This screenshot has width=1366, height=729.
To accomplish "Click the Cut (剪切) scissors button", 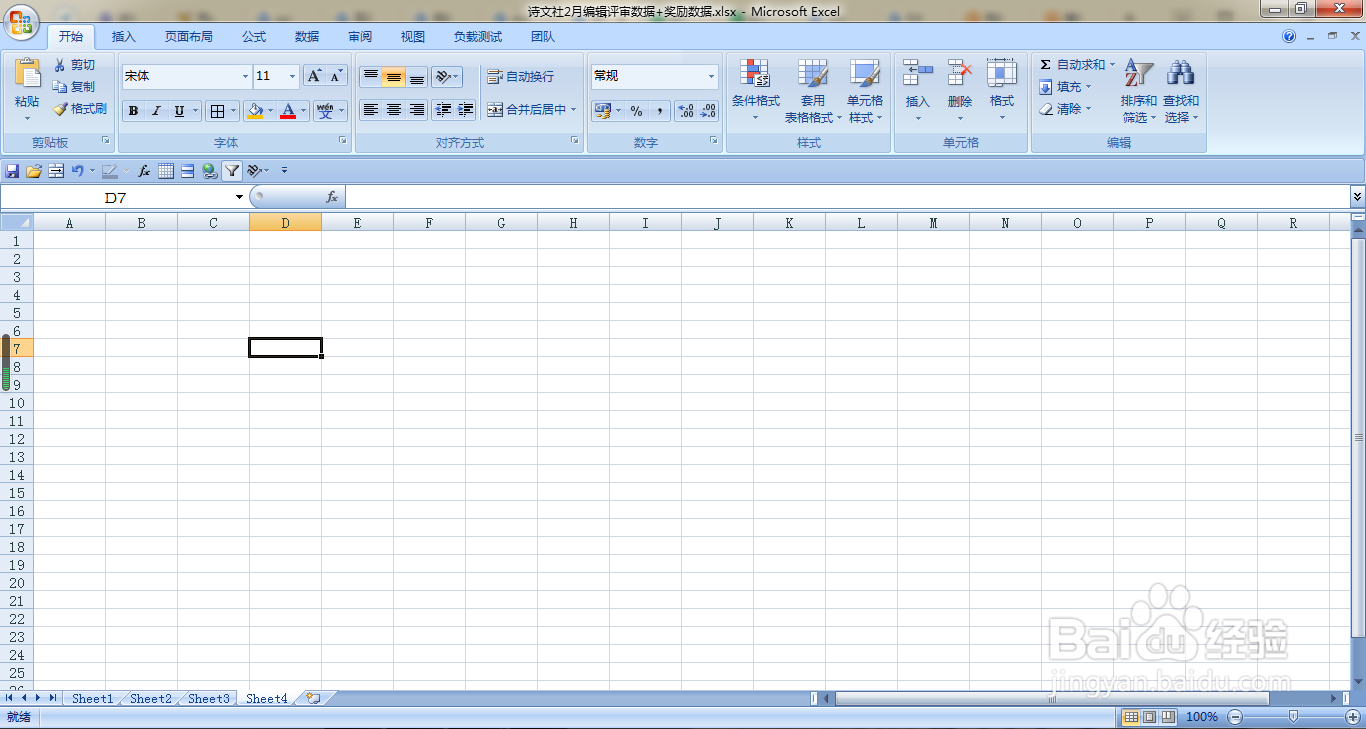I will coord(74,65).
